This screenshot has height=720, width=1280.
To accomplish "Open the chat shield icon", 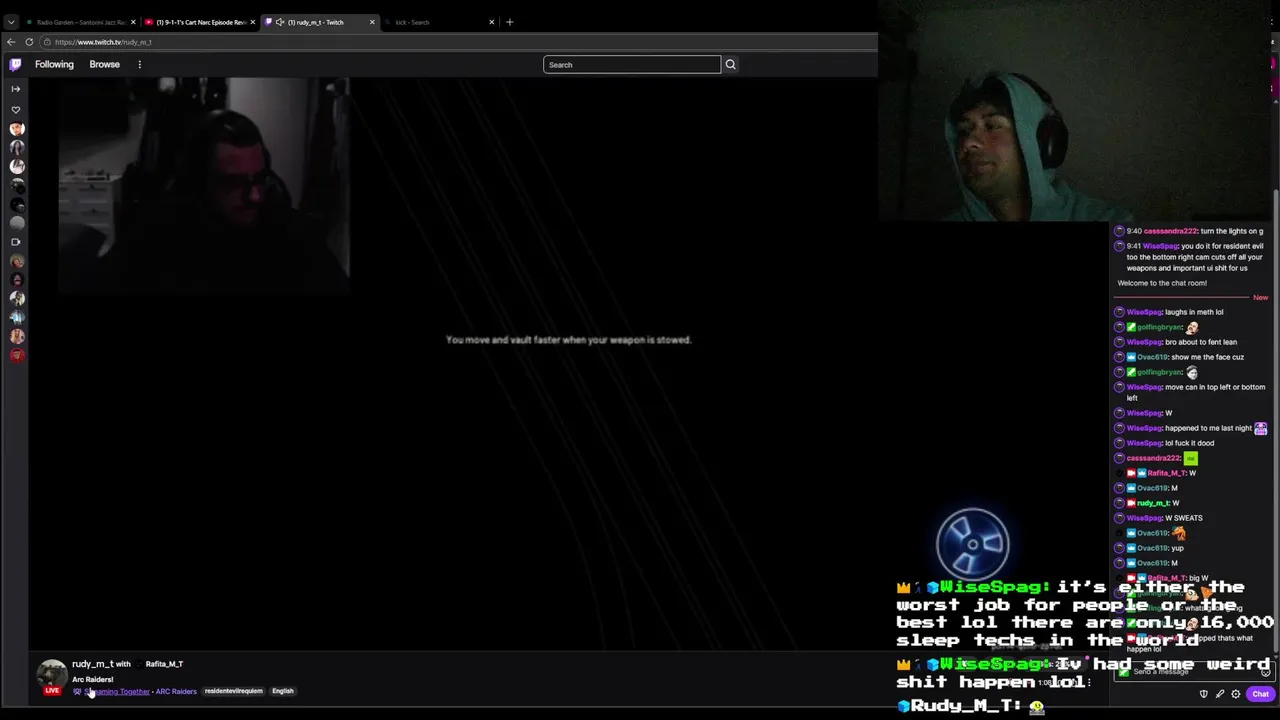I will point(1204,694).
